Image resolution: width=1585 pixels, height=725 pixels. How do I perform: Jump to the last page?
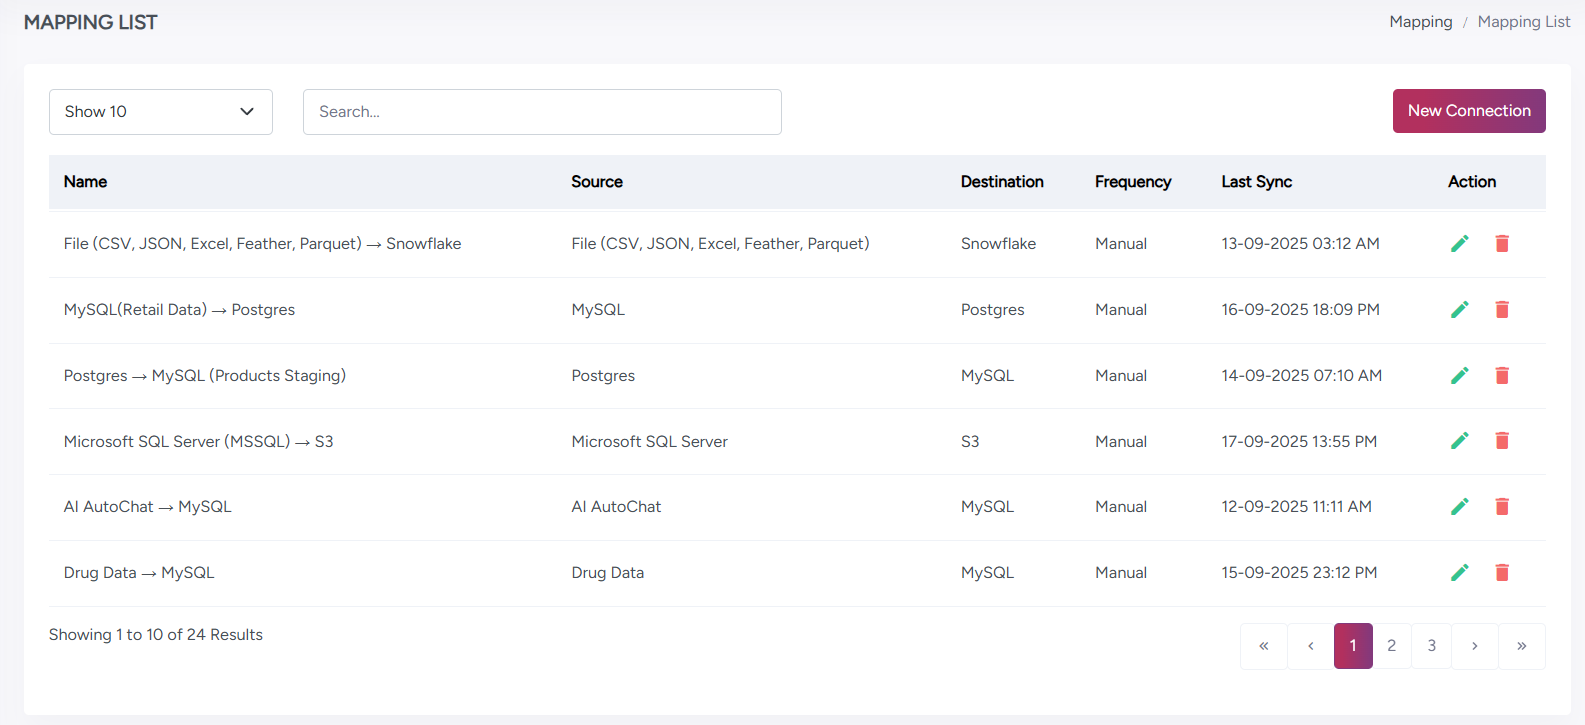pos(1521,646)
